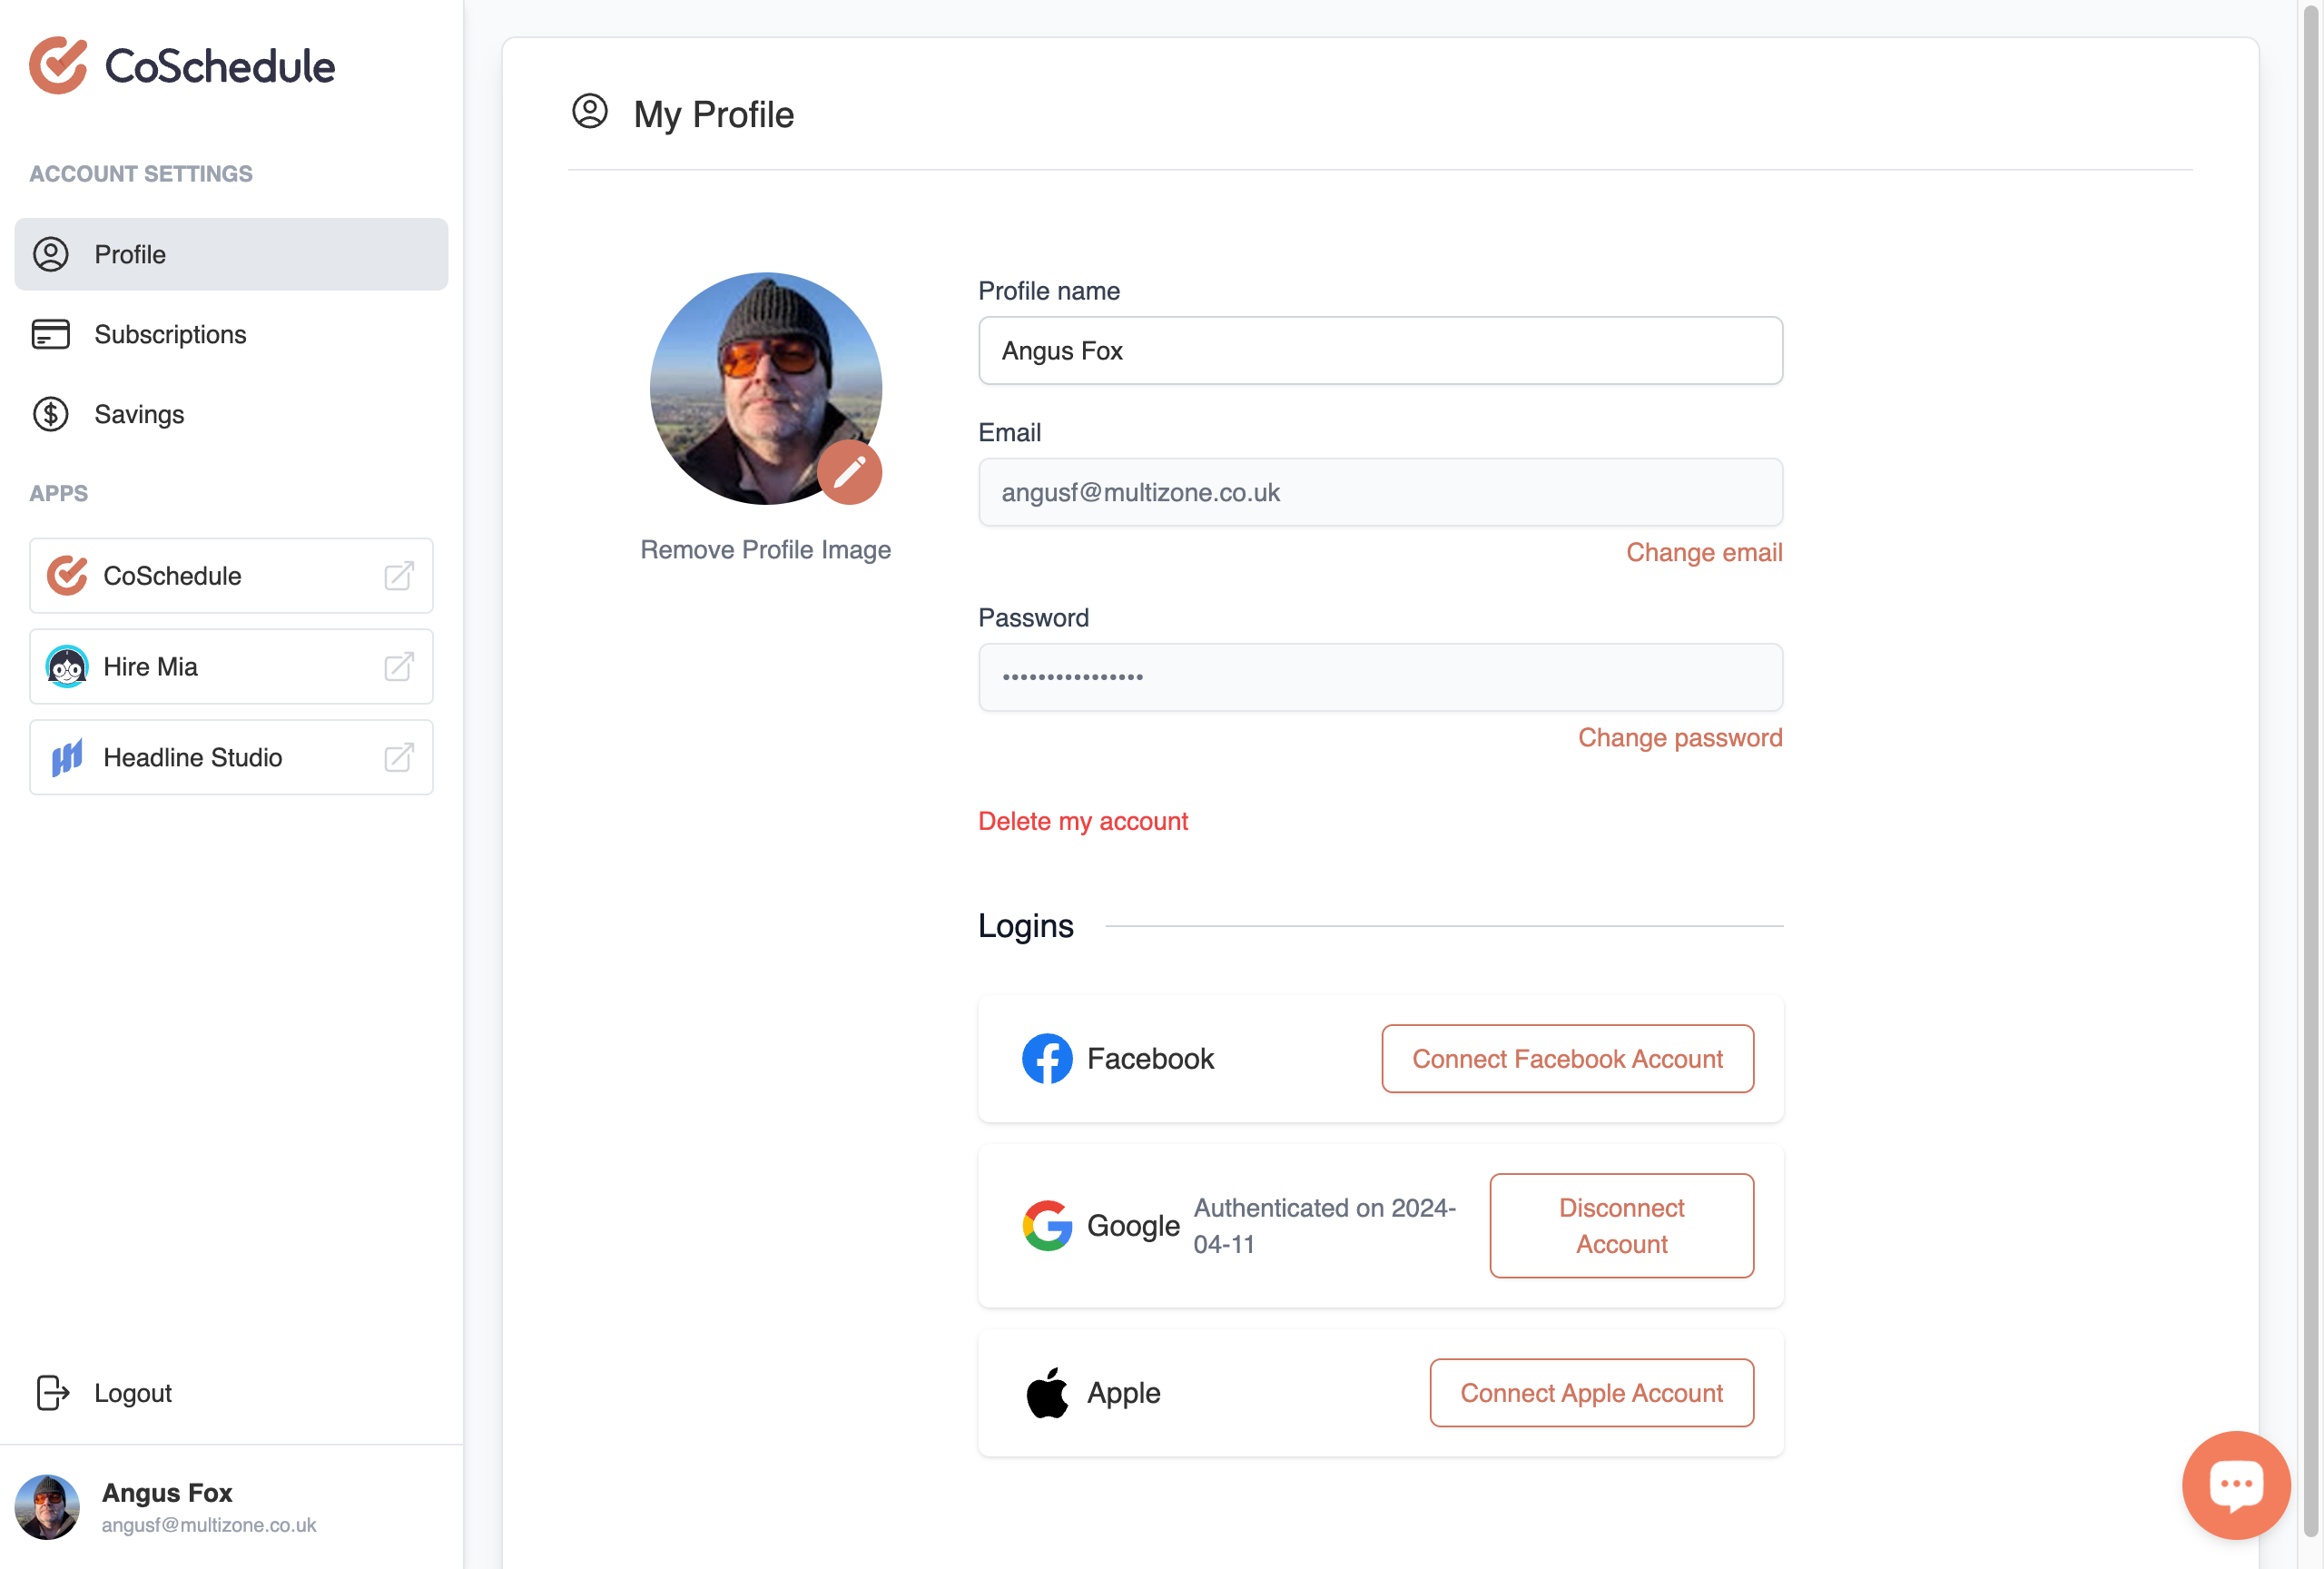Click the Subscriptions card icon
Viewport: 2324px width, 1569px height.
pyautogui.click(x=52, y=334)
